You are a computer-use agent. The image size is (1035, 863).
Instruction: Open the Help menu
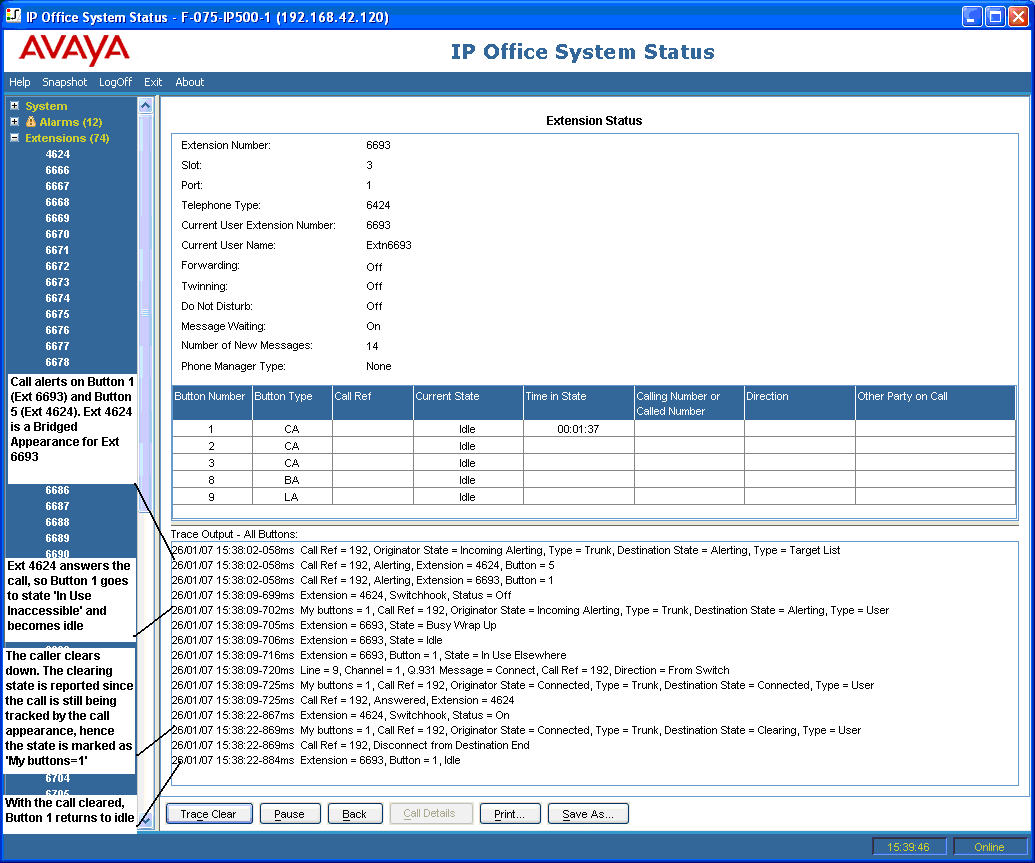click(19, 82)
